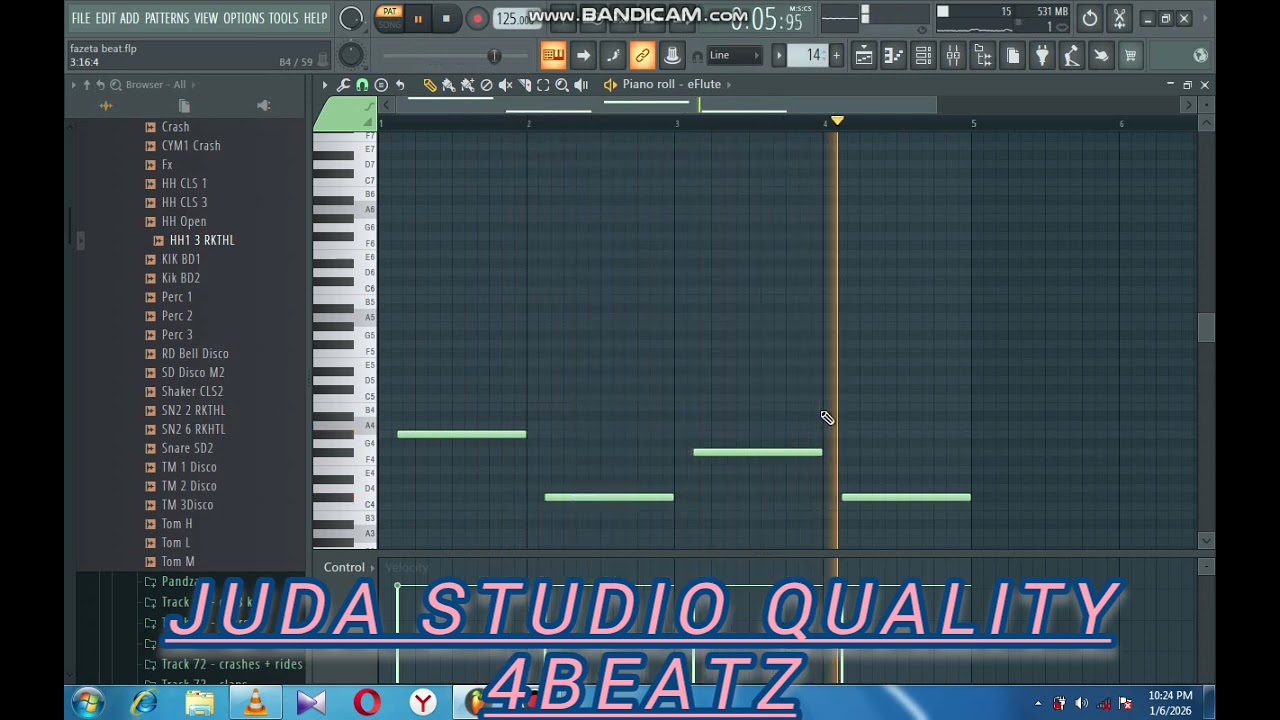1280x720 pixels.
Task: Toggle the piano roll magnet snap
Action: [362, 85]
